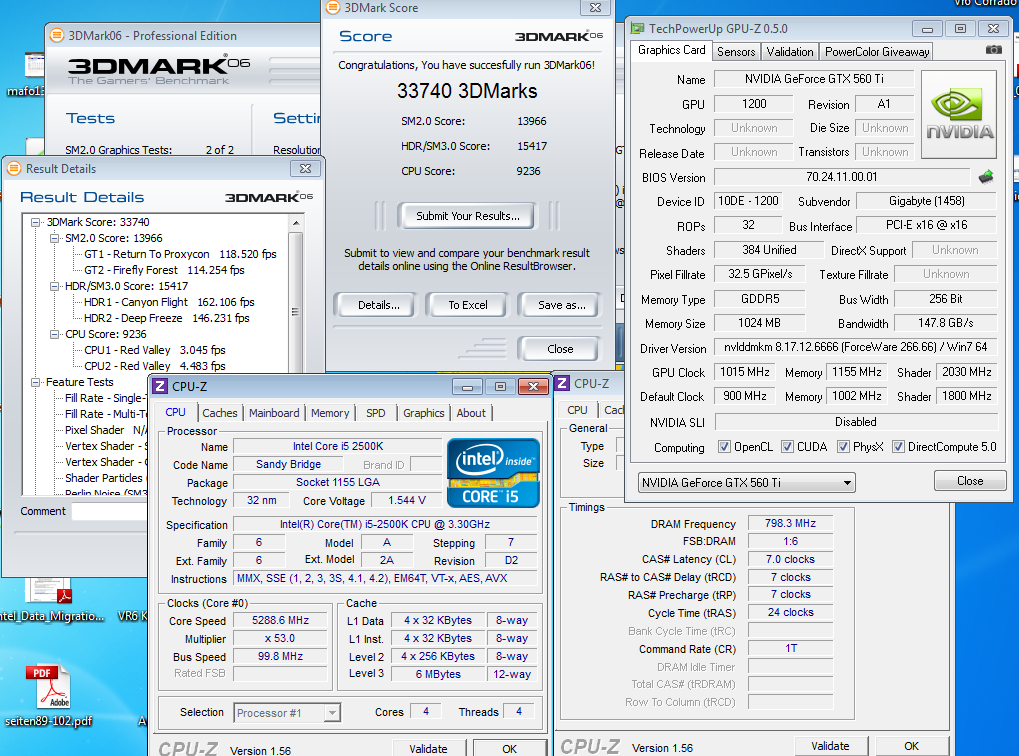
Task: Select GT1 - Return To Proxycon row
Action: (180, 254)
